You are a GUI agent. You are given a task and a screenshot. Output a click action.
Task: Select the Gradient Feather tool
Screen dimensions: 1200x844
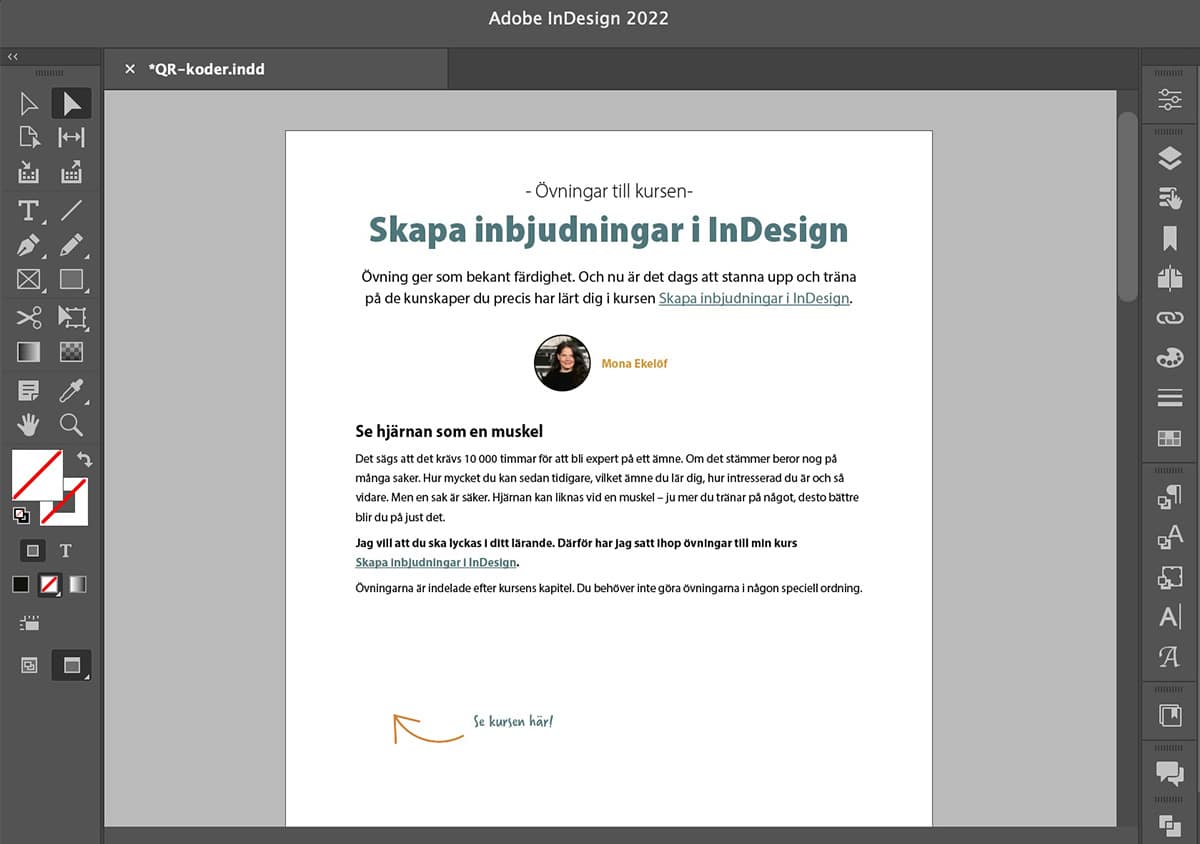click(x=71, y=352)
